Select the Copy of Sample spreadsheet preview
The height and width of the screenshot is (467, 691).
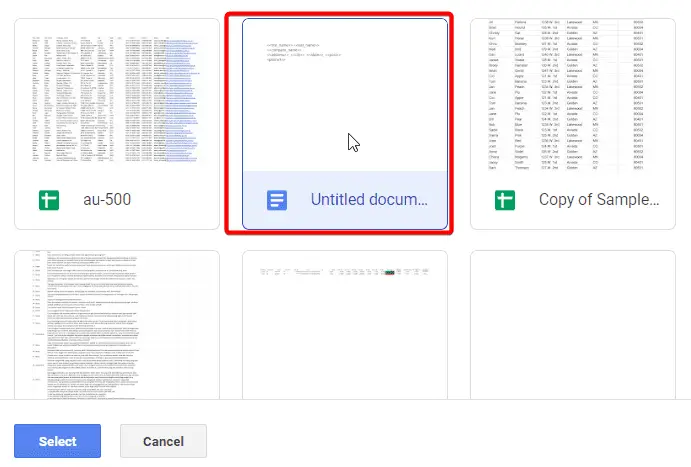tap(573, 95)
